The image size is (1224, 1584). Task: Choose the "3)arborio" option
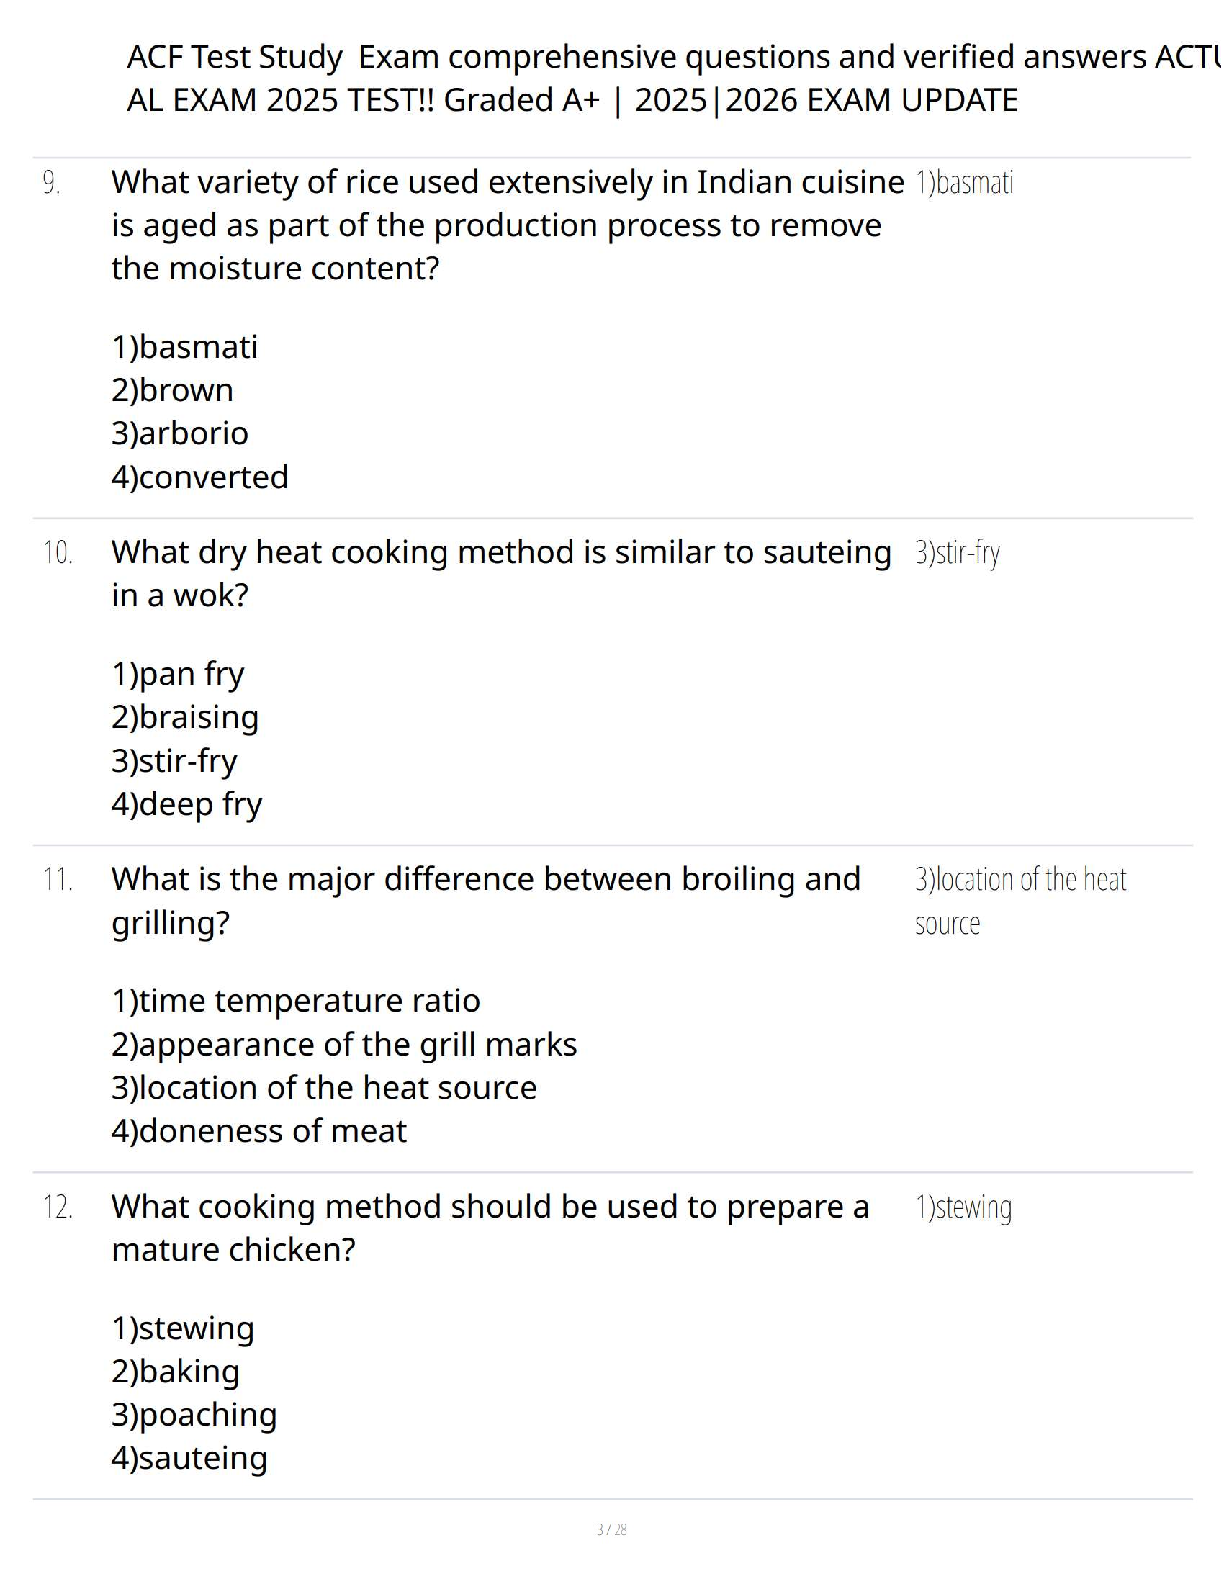point(180,433)
